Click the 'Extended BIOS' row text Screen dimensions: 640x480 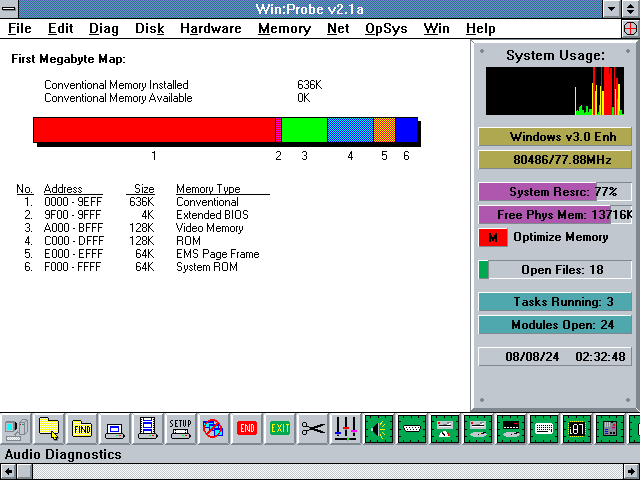pyautogui.click(x=212, y=215)
